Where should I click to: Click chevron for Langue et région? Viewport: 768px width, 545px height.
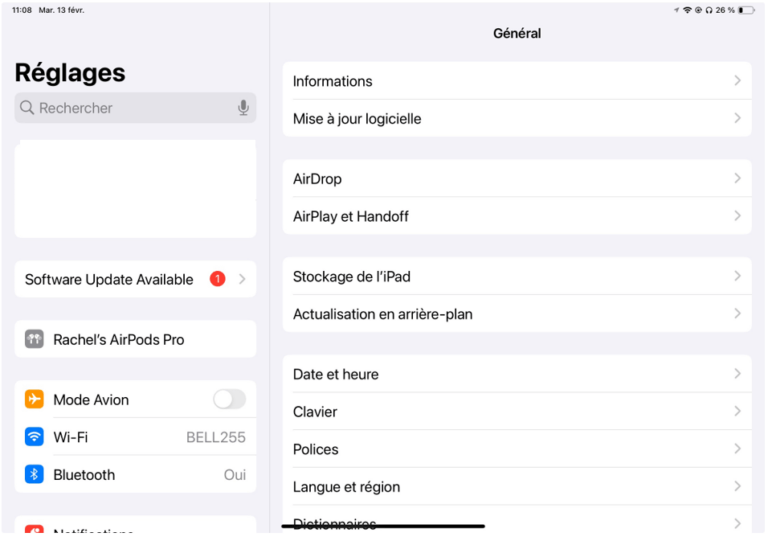(x=738, y=487)
